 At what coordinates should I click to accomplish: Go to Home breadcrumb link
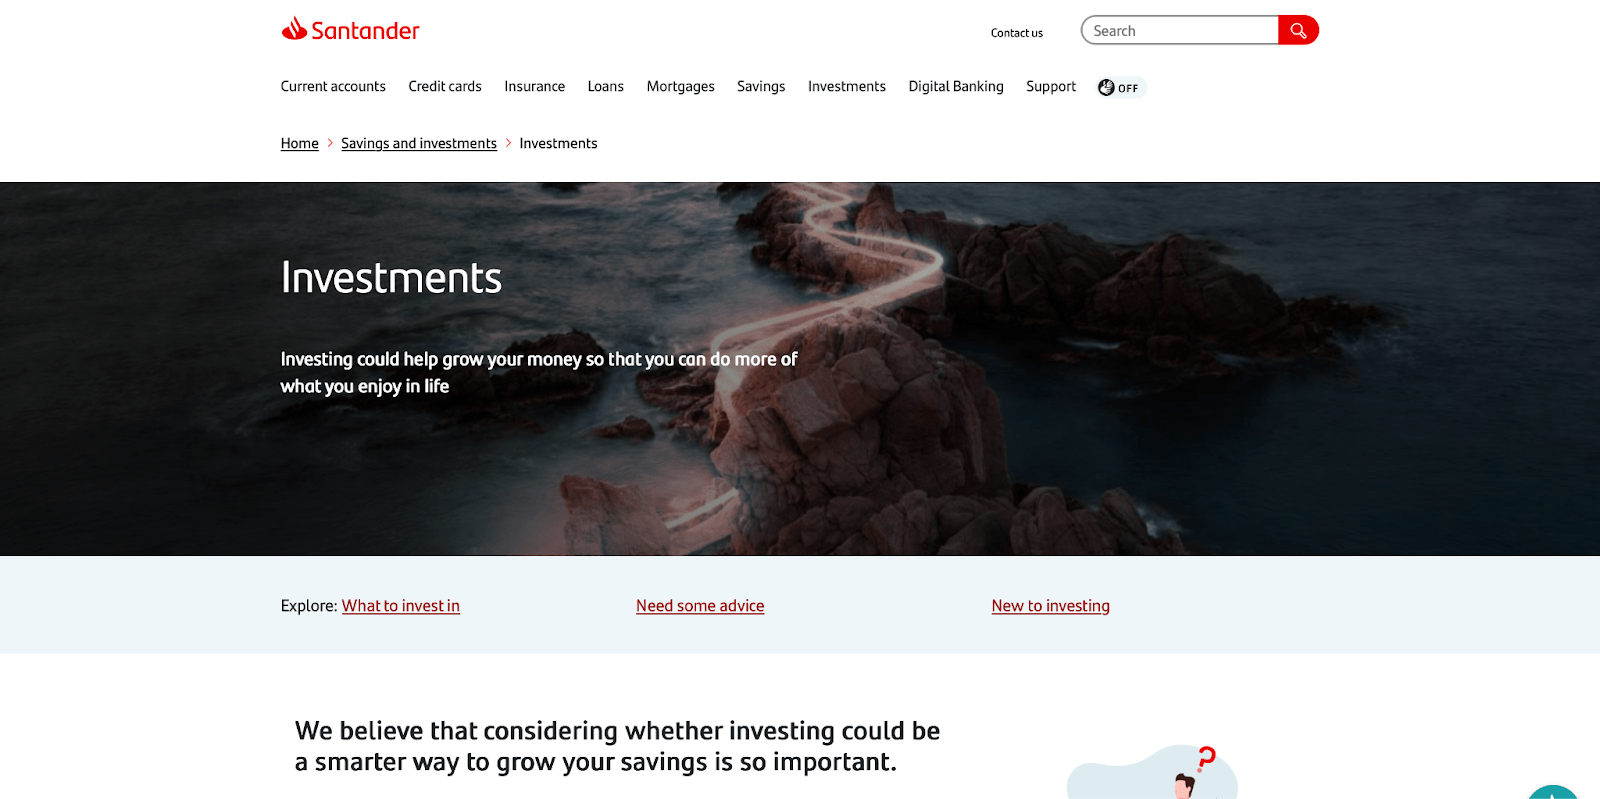300,144
